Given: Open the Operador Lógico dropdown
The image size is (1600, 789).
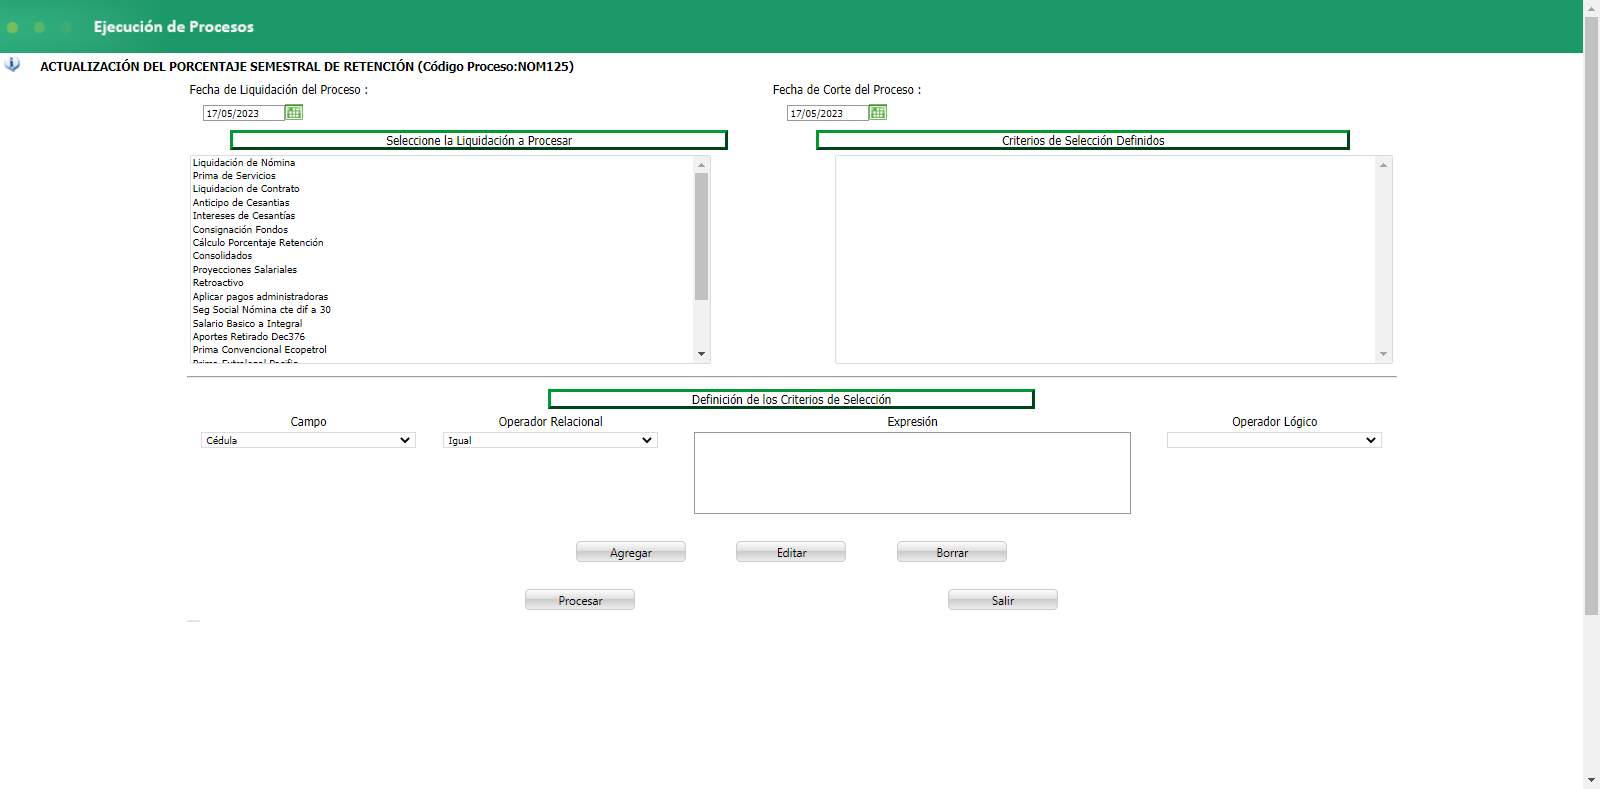Looking at the screenshot, I should click(x=1274, y=440).
